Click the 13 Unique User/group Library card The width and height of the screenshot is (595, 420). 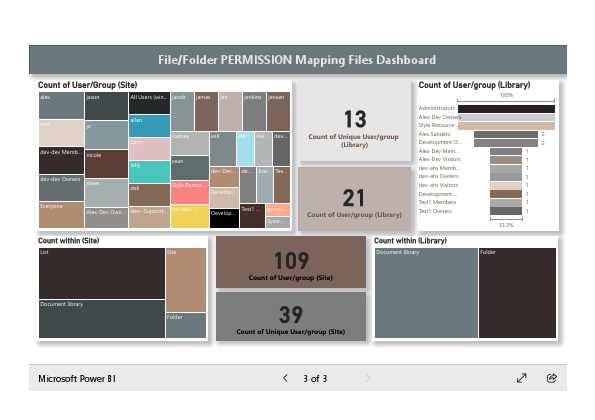tap(354, 121)
